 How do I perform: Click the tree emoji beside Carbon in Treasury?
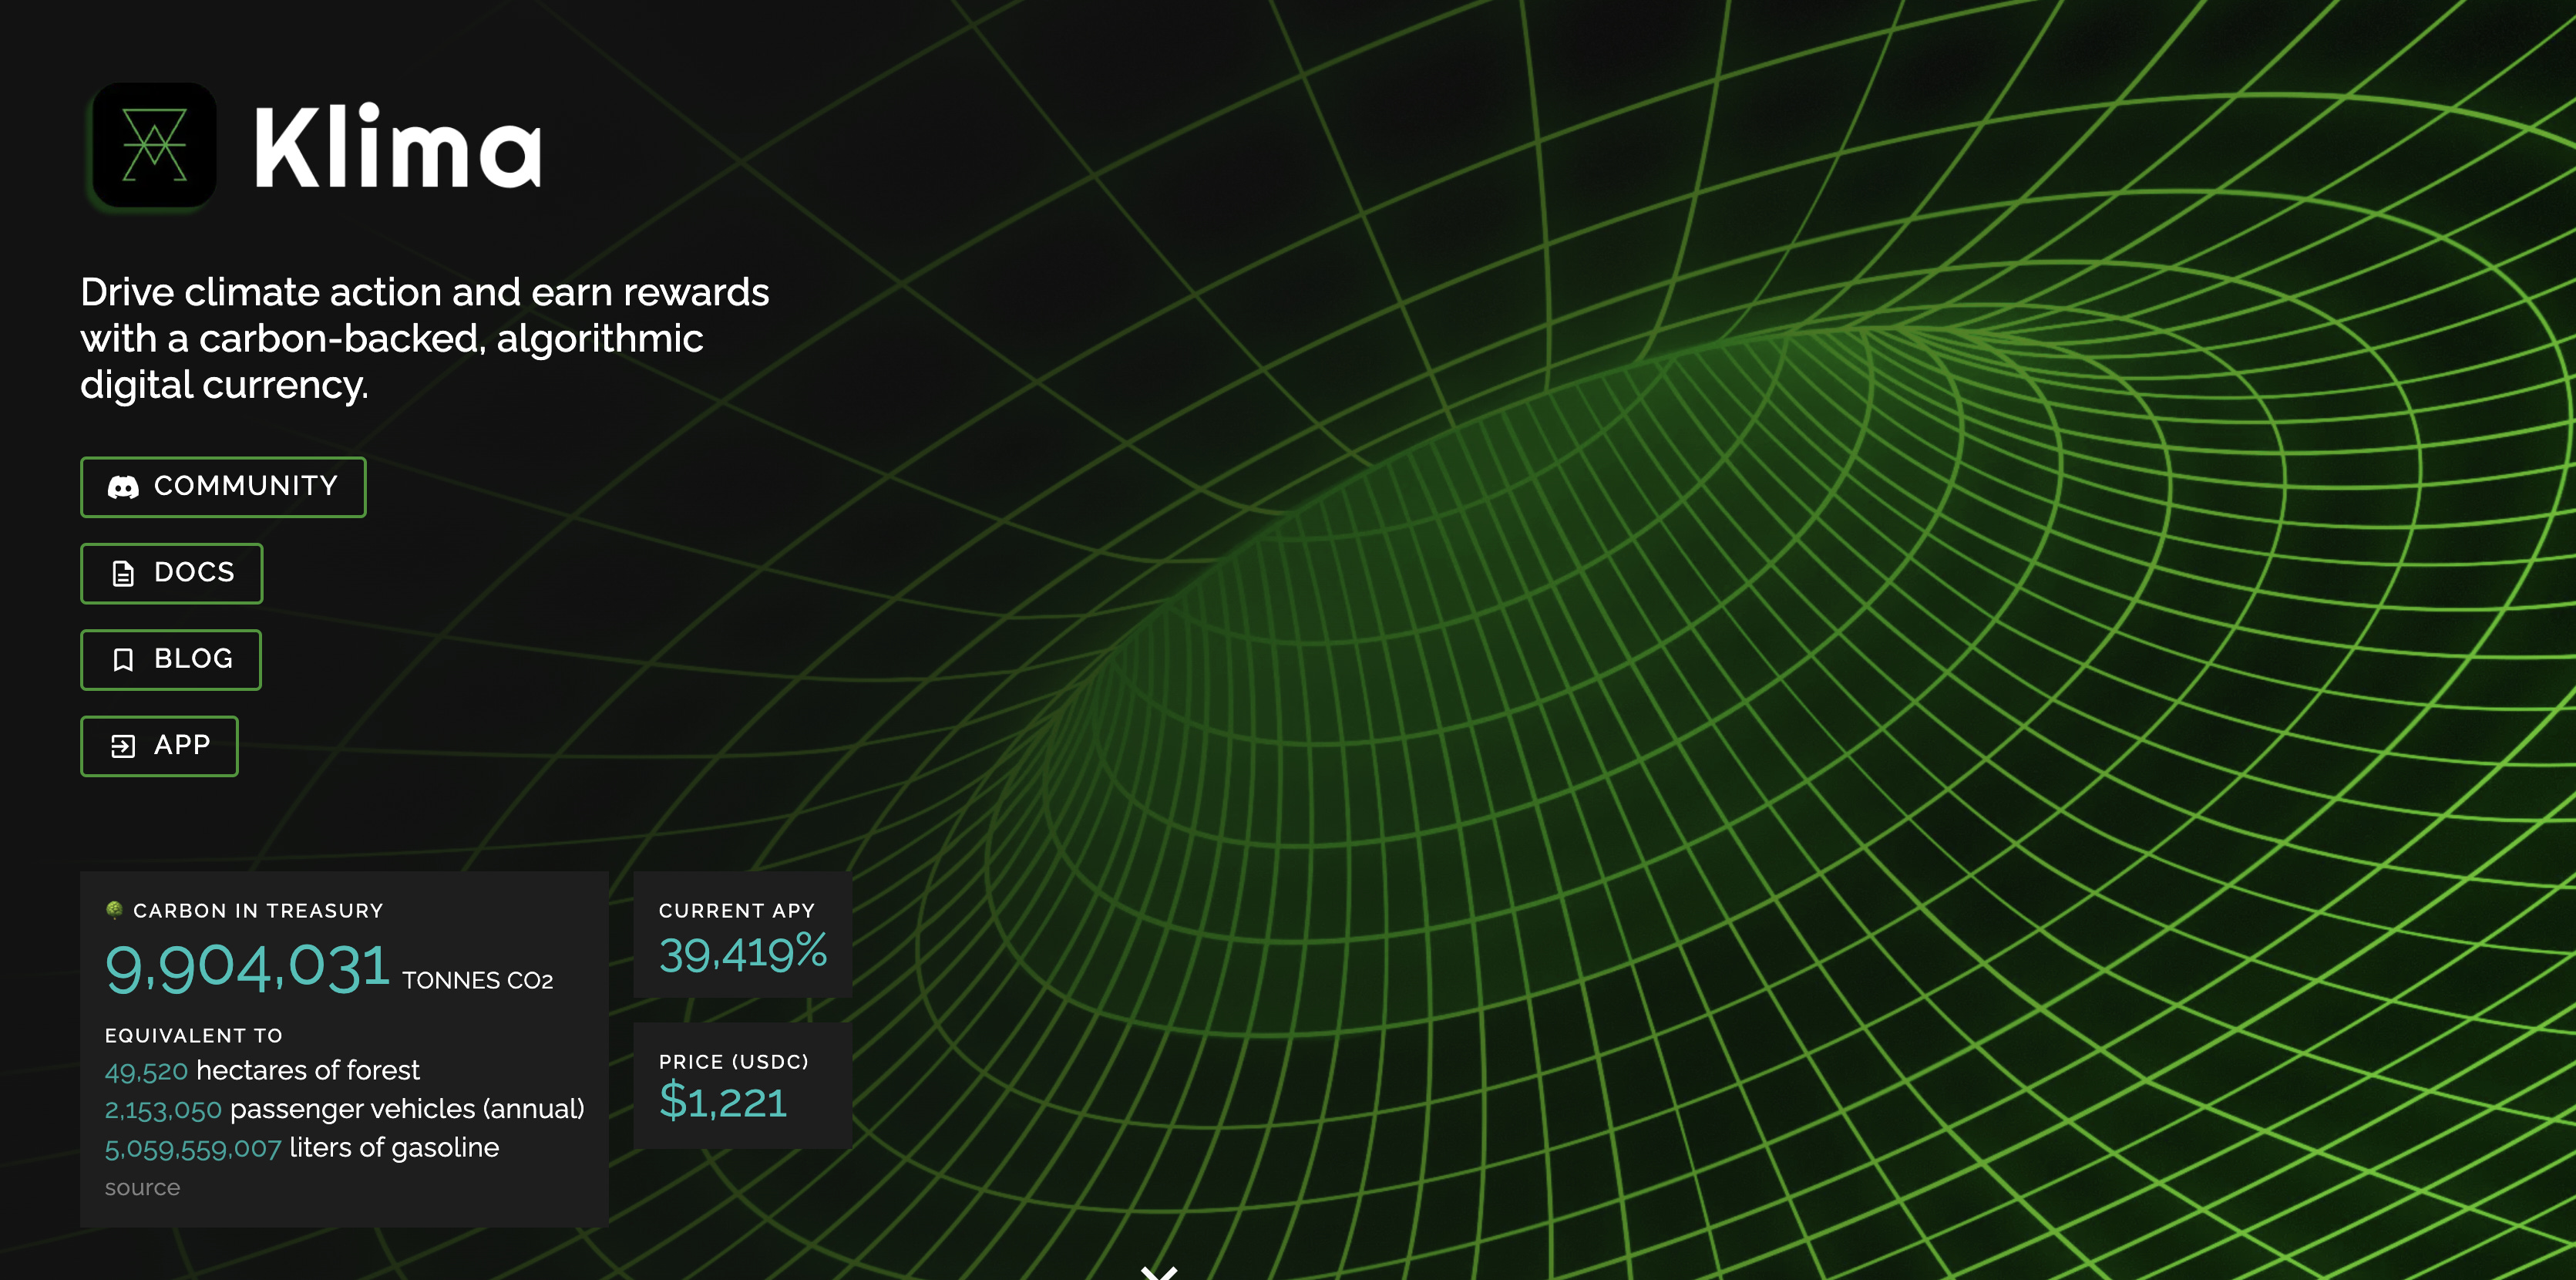[115, 910]
